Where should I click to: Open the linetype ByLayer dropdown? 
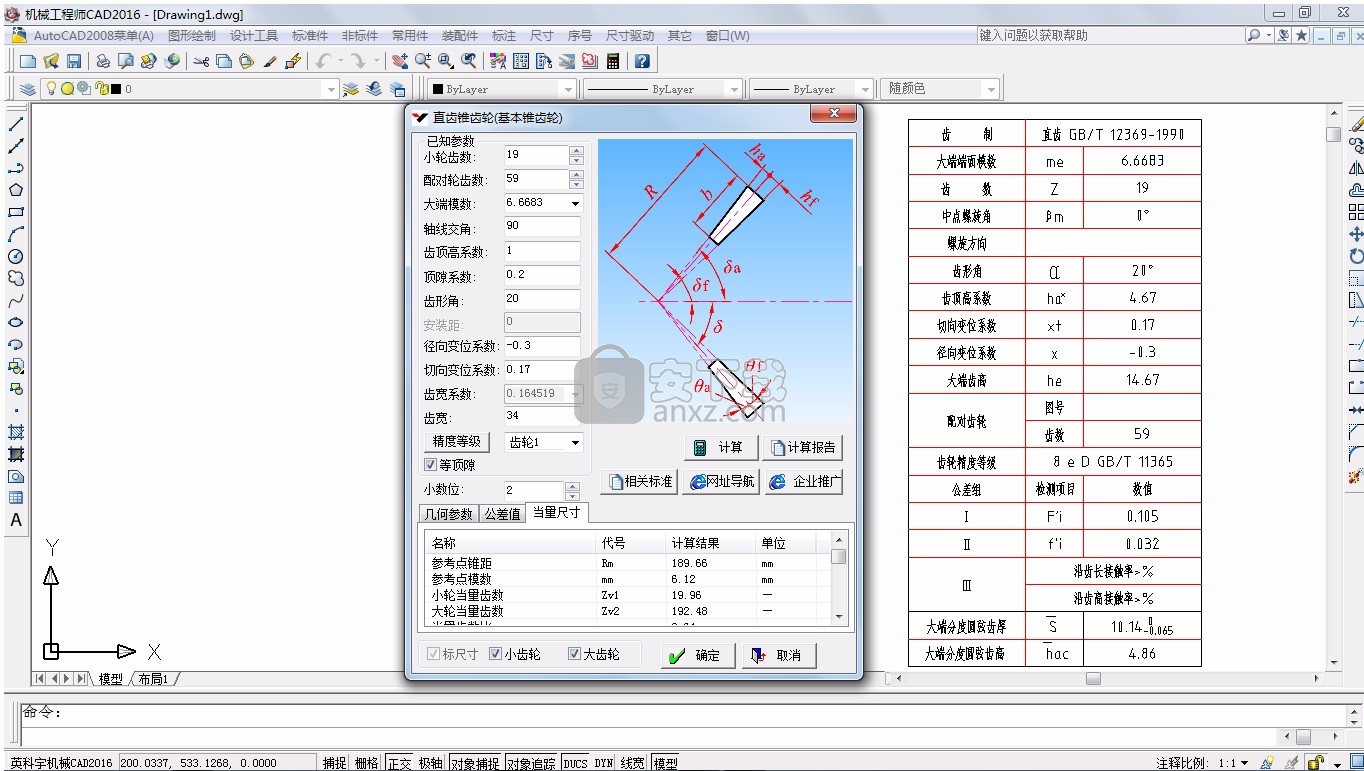(734, 89)
